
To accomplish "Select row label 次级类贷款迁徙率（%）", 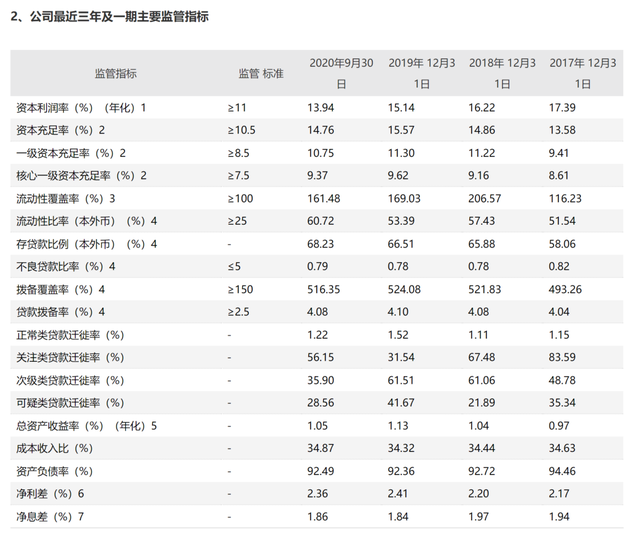I will 70,380.
